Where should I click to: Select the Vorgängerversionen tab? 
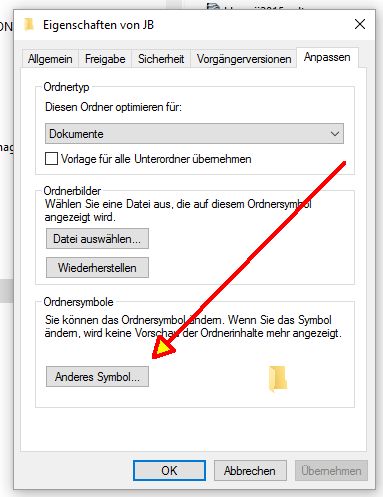coord(244,59)
